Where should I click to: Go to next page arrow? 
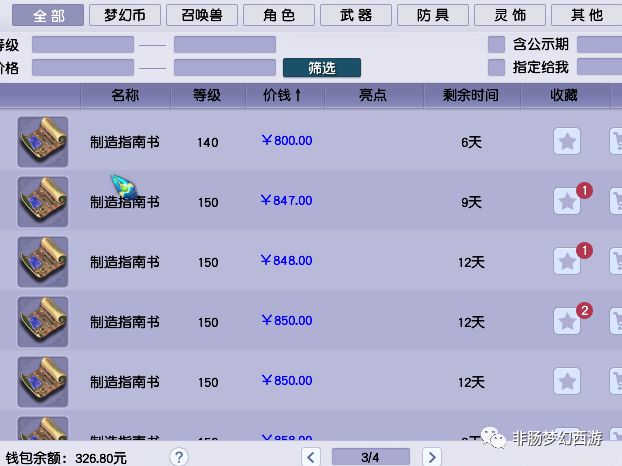click(432, 457)
